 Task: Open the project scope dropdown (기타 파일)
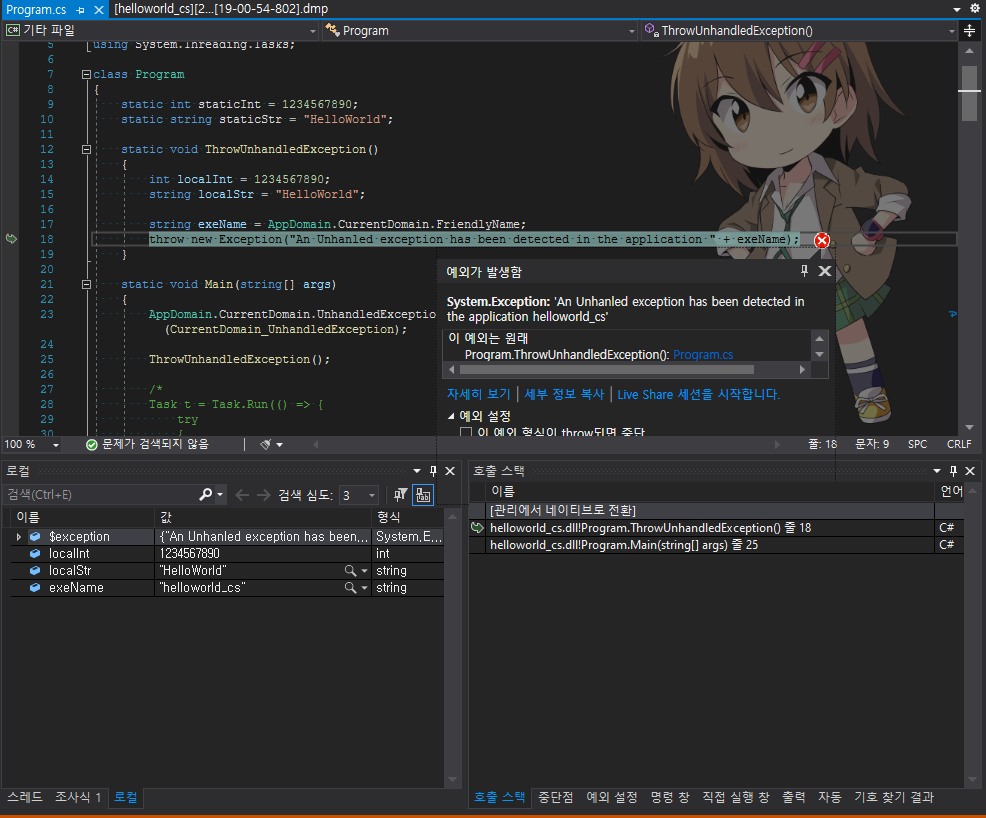coord(160,30)
